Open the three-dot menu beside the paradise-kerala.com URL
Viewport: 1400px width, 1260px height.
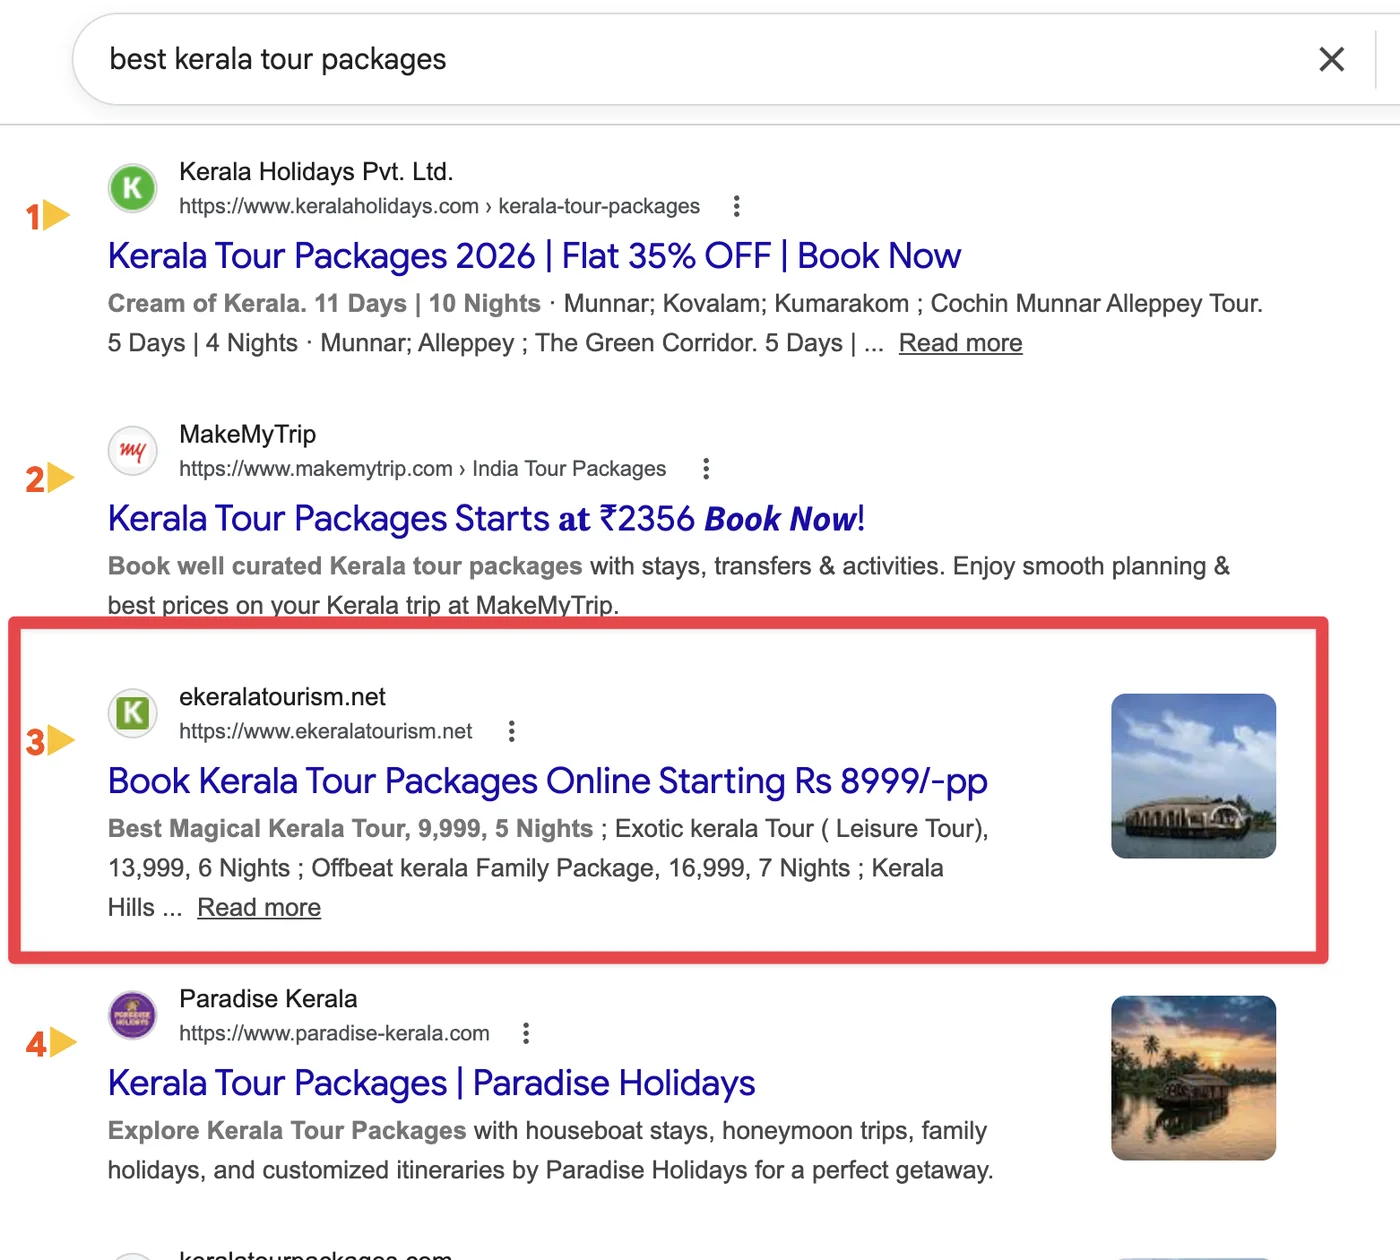tap(526, 1033)
